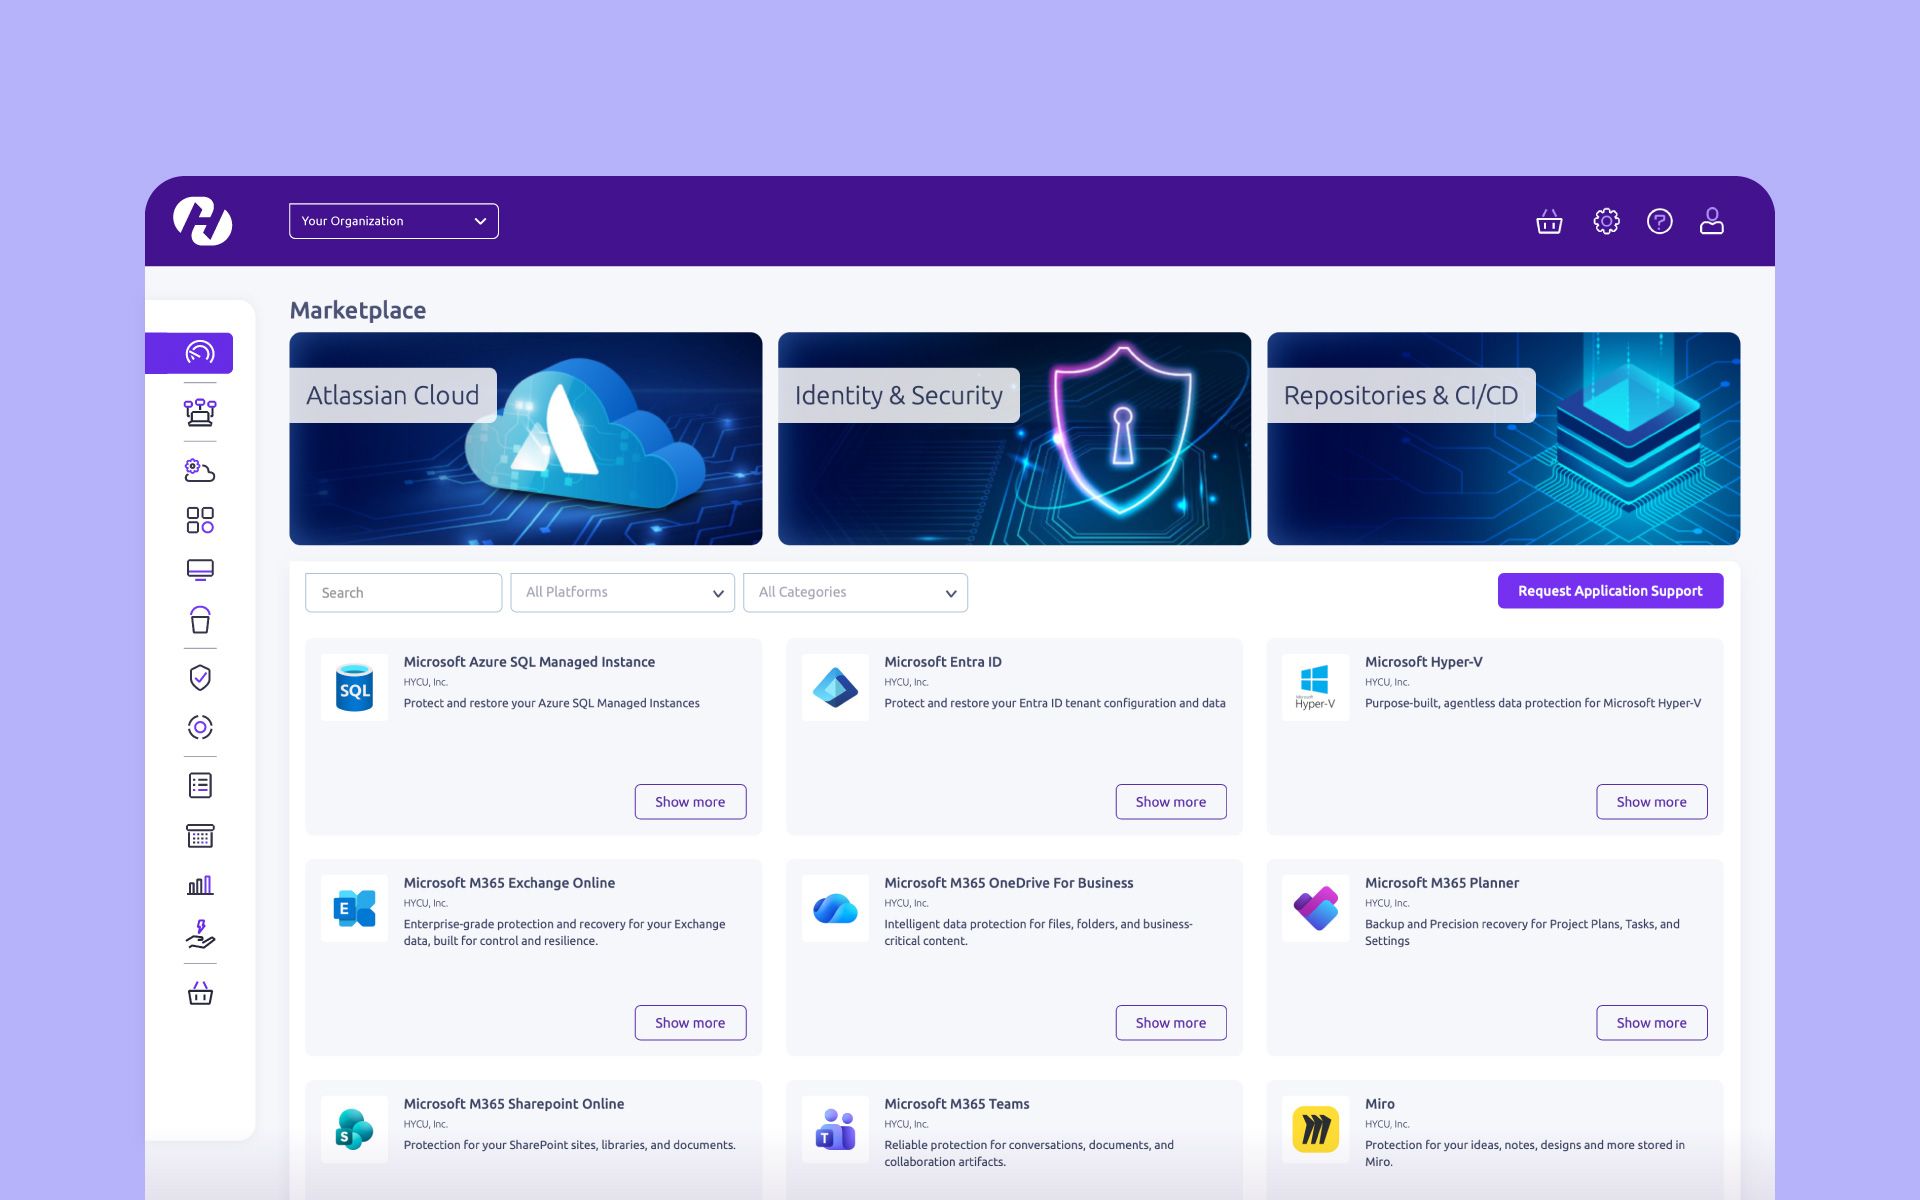Screen dimensions: 1920x1200
Task: Click the OneDrive For Business cloud logo
Action: pyautogui.click(x=835, y=908)
